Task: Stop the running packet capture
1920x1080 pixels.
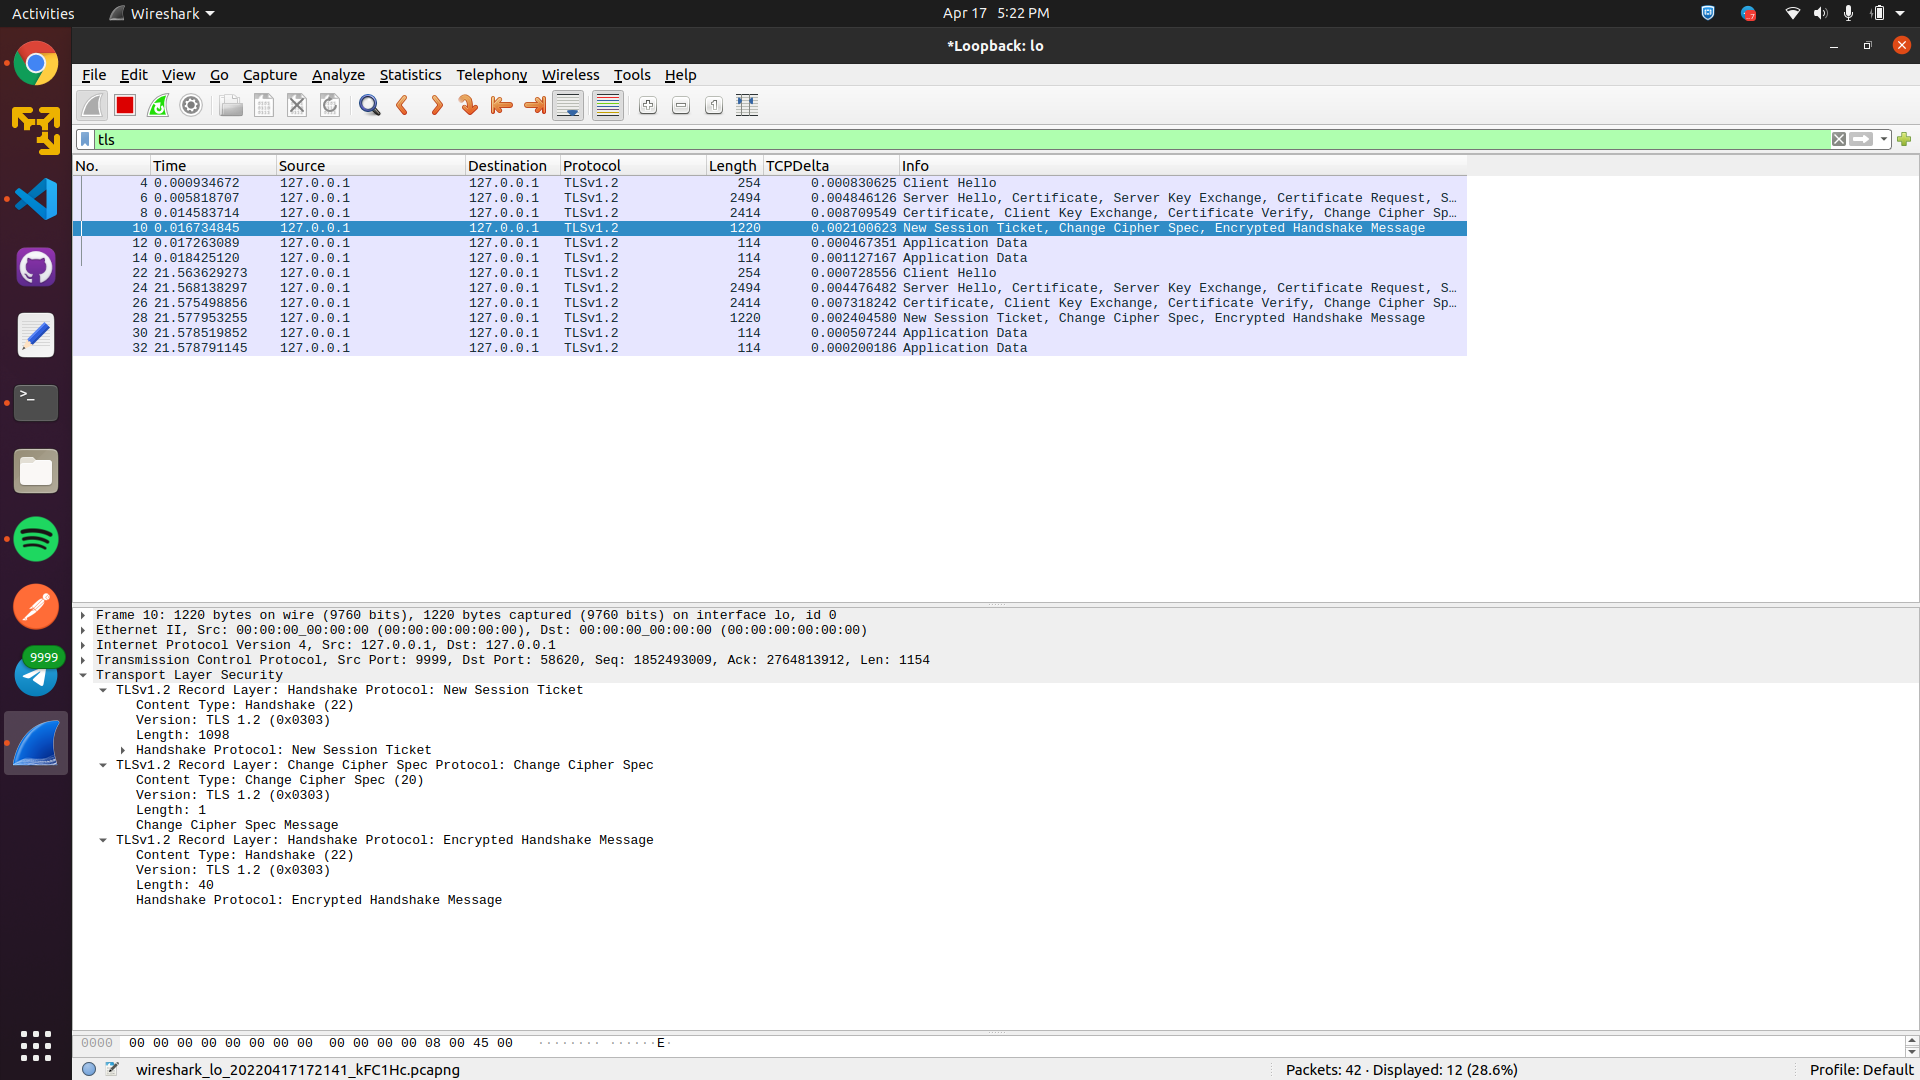Action: pyautogui.click(x=125, y=105)
